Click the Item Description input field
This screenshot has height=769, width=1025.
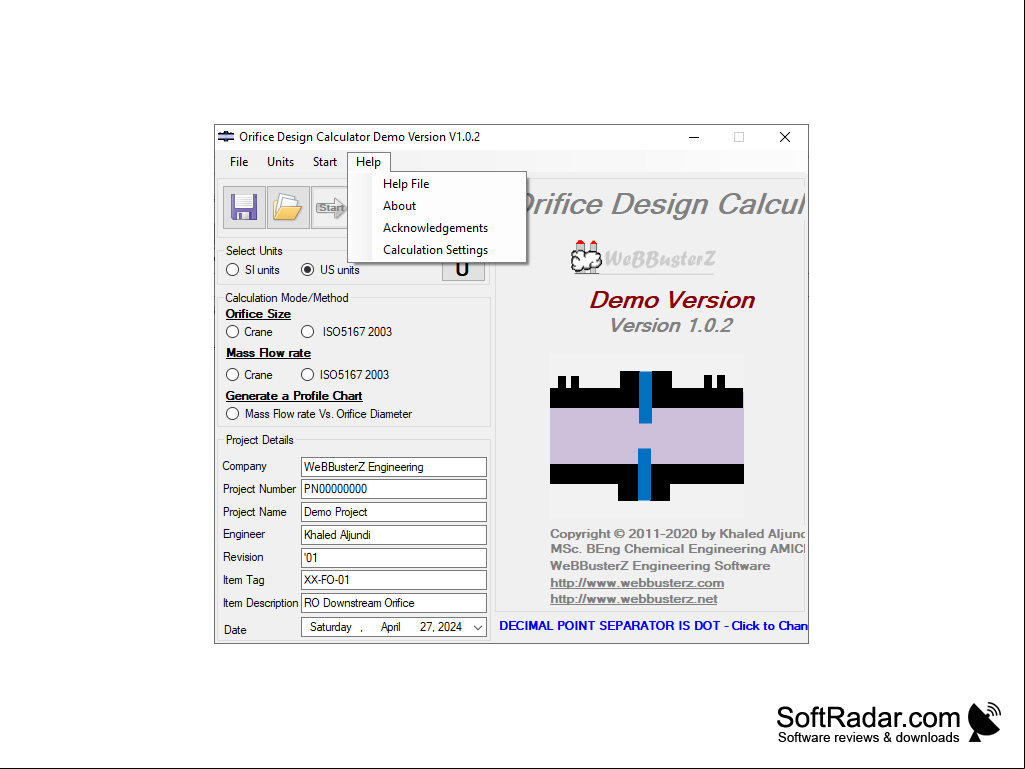(x=394, y=603)
